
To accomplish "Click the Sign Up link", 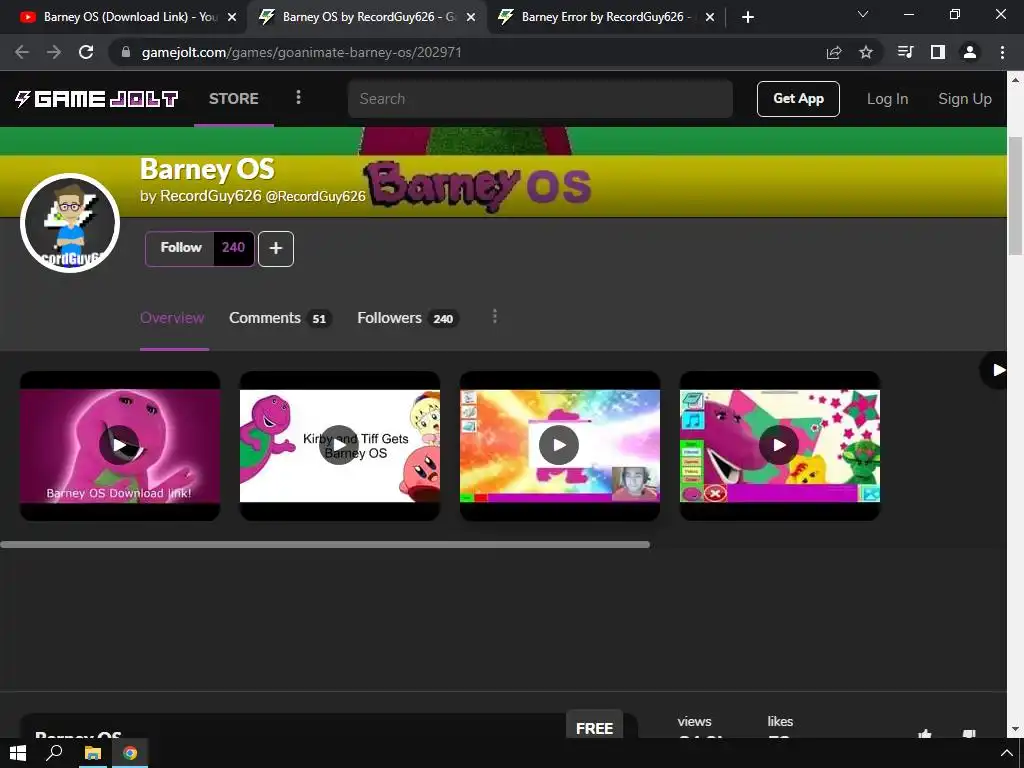I will 965,99.
